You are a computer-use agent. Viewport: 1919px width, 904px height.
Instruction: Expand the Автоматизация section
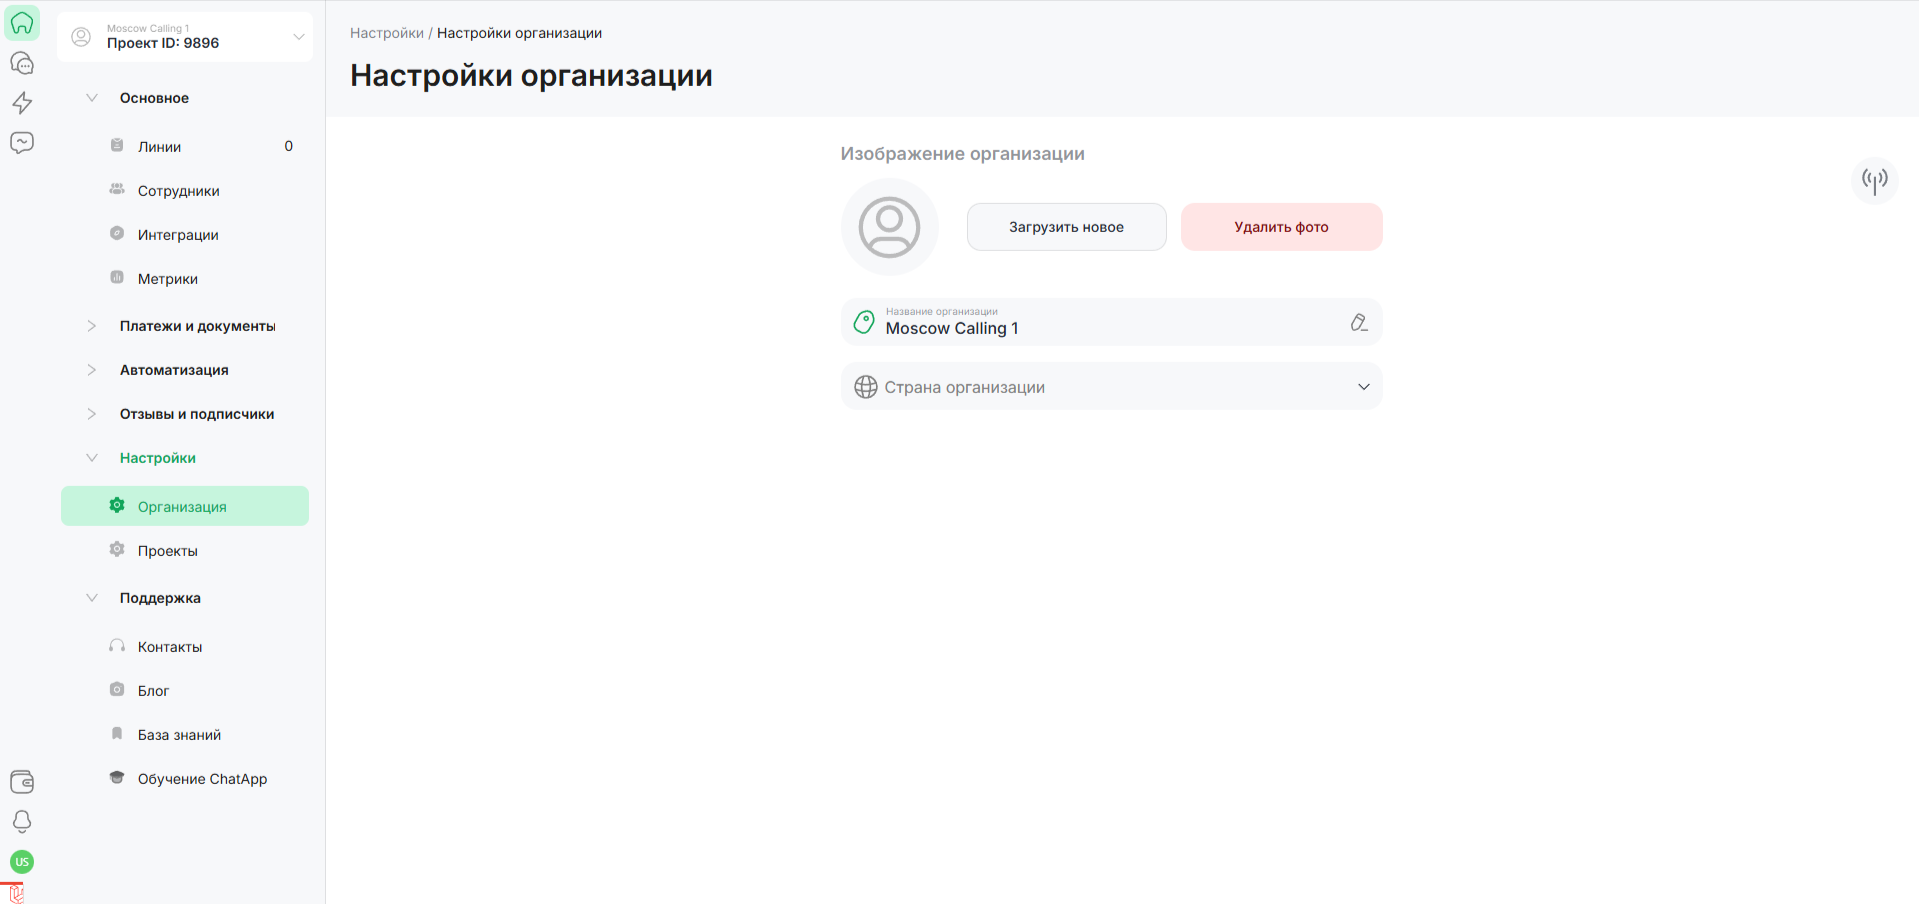[x=174, y=370]
